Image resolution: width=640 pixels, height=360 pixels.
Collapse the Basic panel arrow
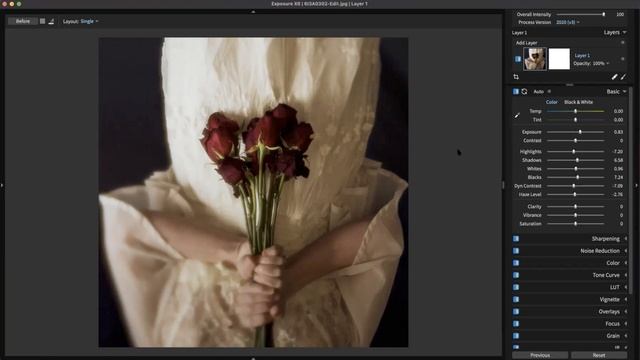[624, 92]
